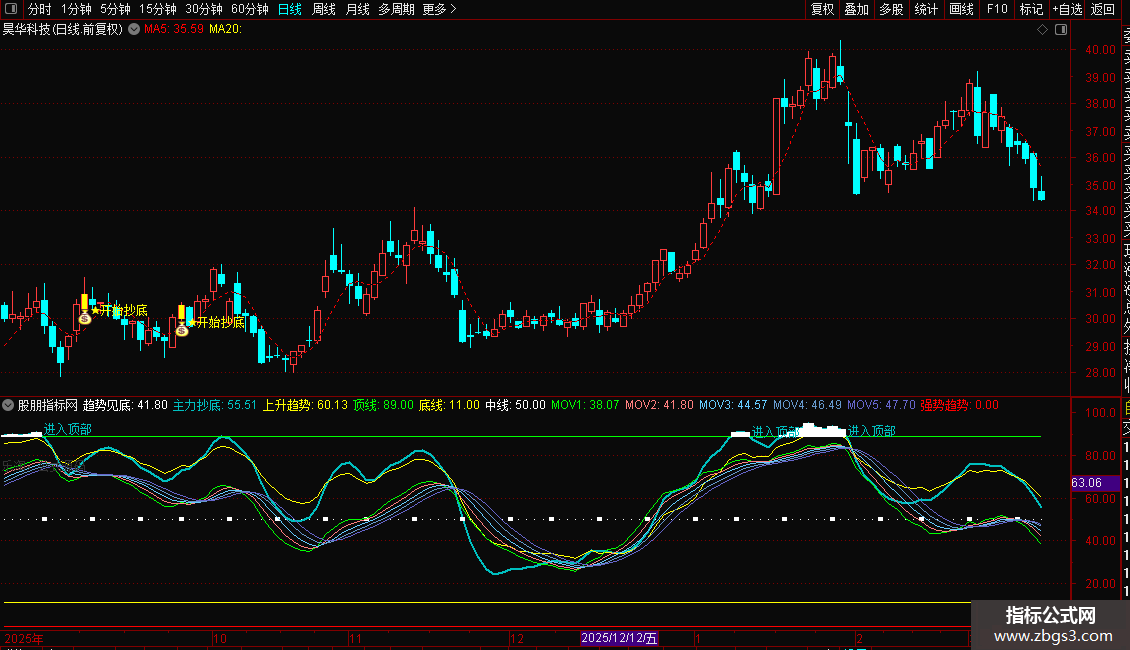Click month 10 on the time axis

(x=220, y=638)
